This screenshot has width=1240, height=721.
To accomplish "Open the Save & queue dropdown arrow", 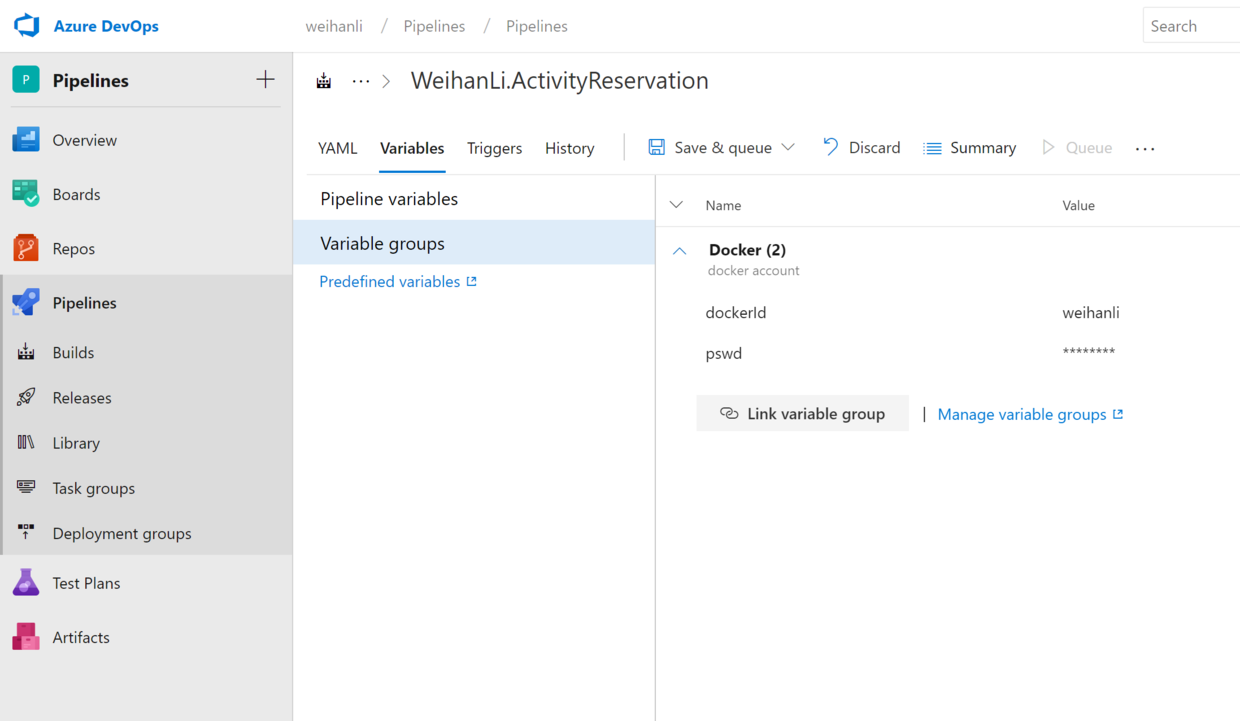I will pyautogui.click(x=788, y=148).
